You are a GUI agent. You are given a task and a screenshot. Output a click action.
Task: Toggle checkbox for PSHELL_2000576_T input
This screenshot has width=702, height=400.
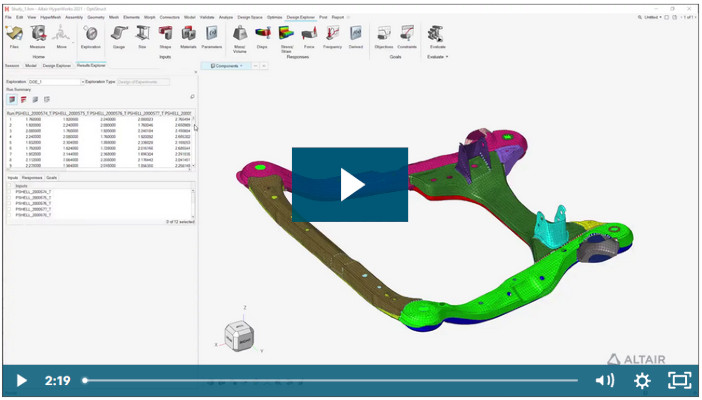(x=10, y=203)
